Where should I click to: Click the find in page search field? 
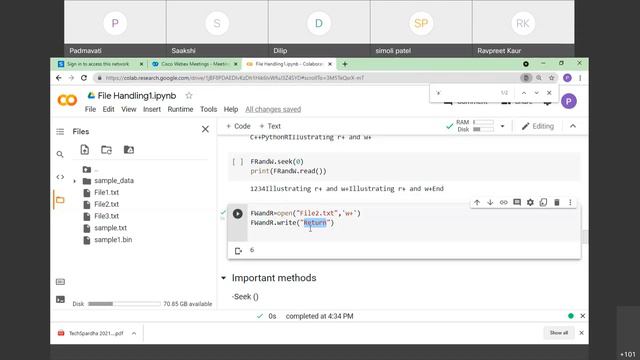coord(465,93)
